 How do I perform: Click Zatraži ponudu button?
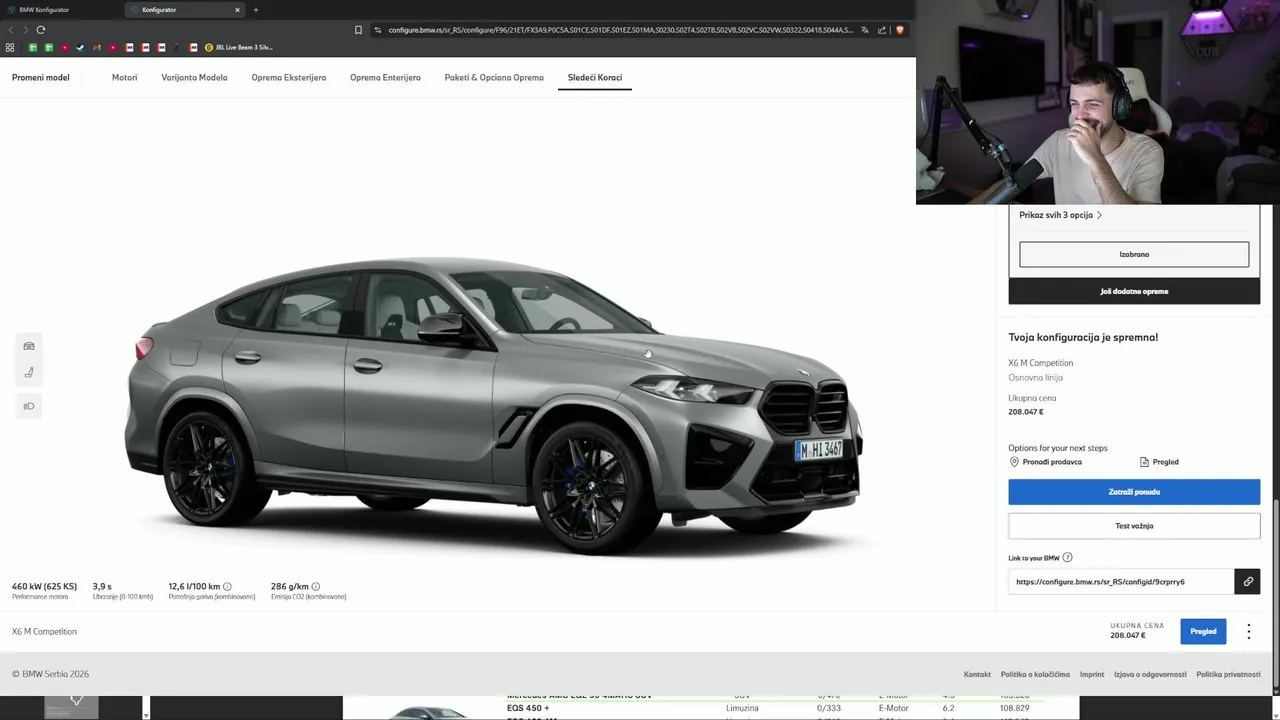(1134, 492)
